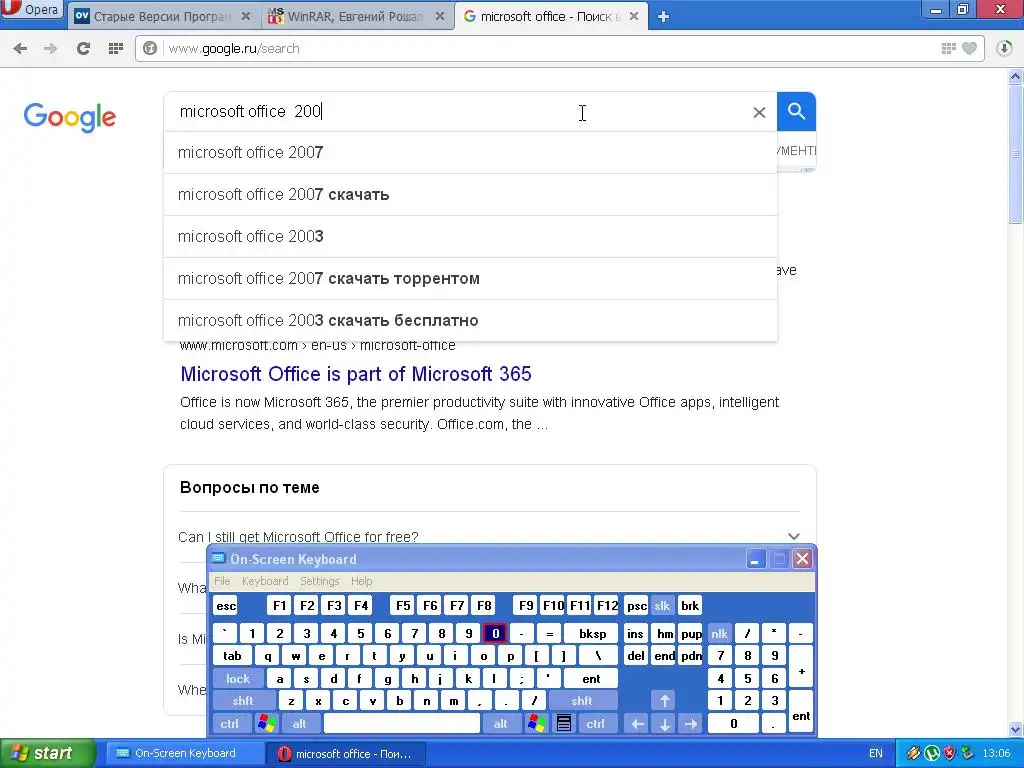Click the tab key on-screen
Viewport: 1024px width, 768px height.
232,656
